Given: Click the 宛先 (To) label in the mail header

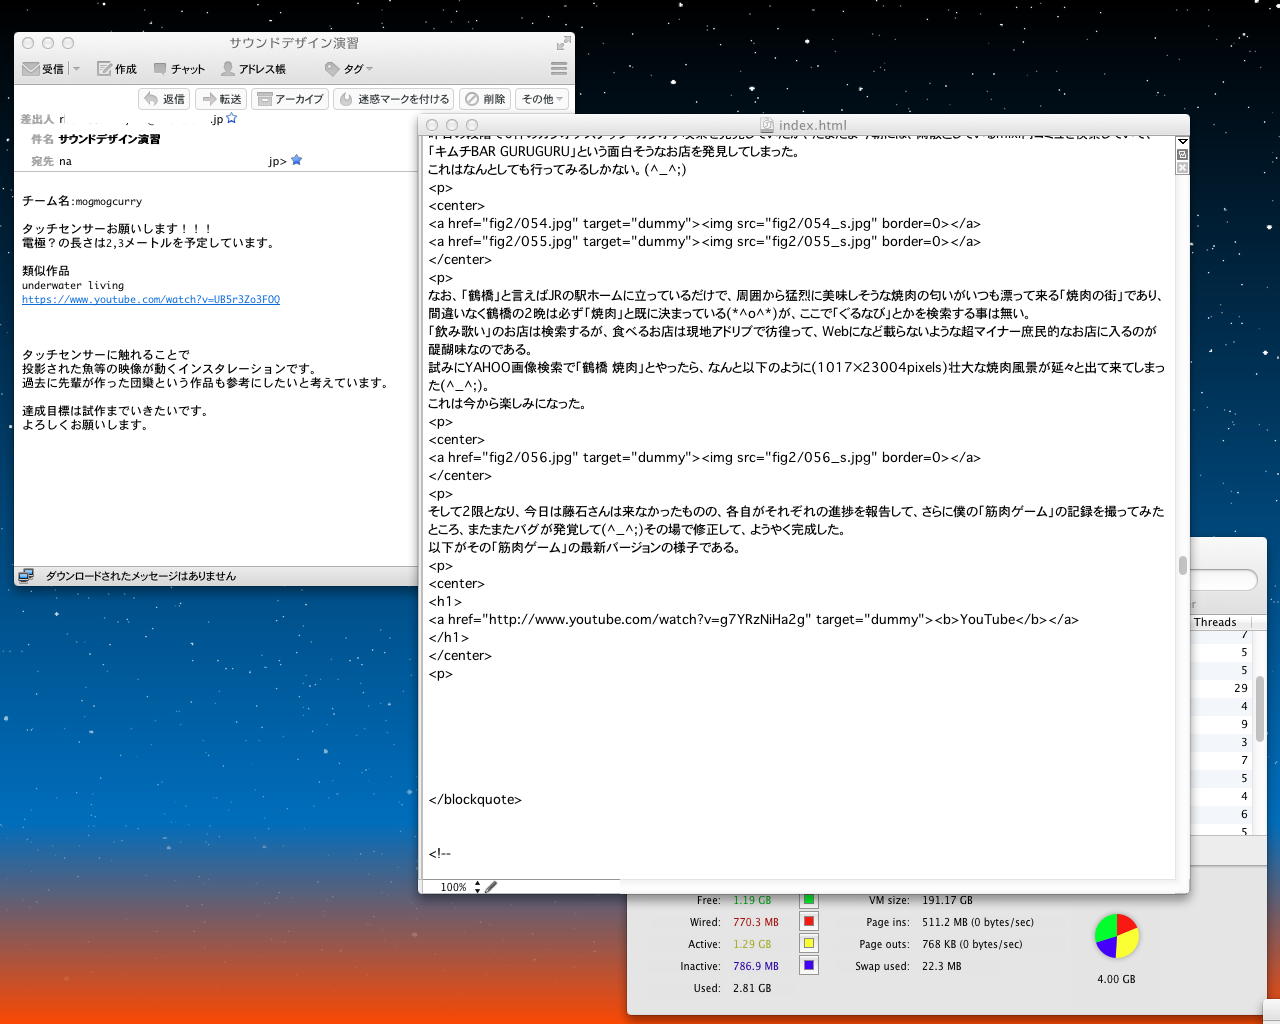Looking at the screenshot, I should [42, 161].
